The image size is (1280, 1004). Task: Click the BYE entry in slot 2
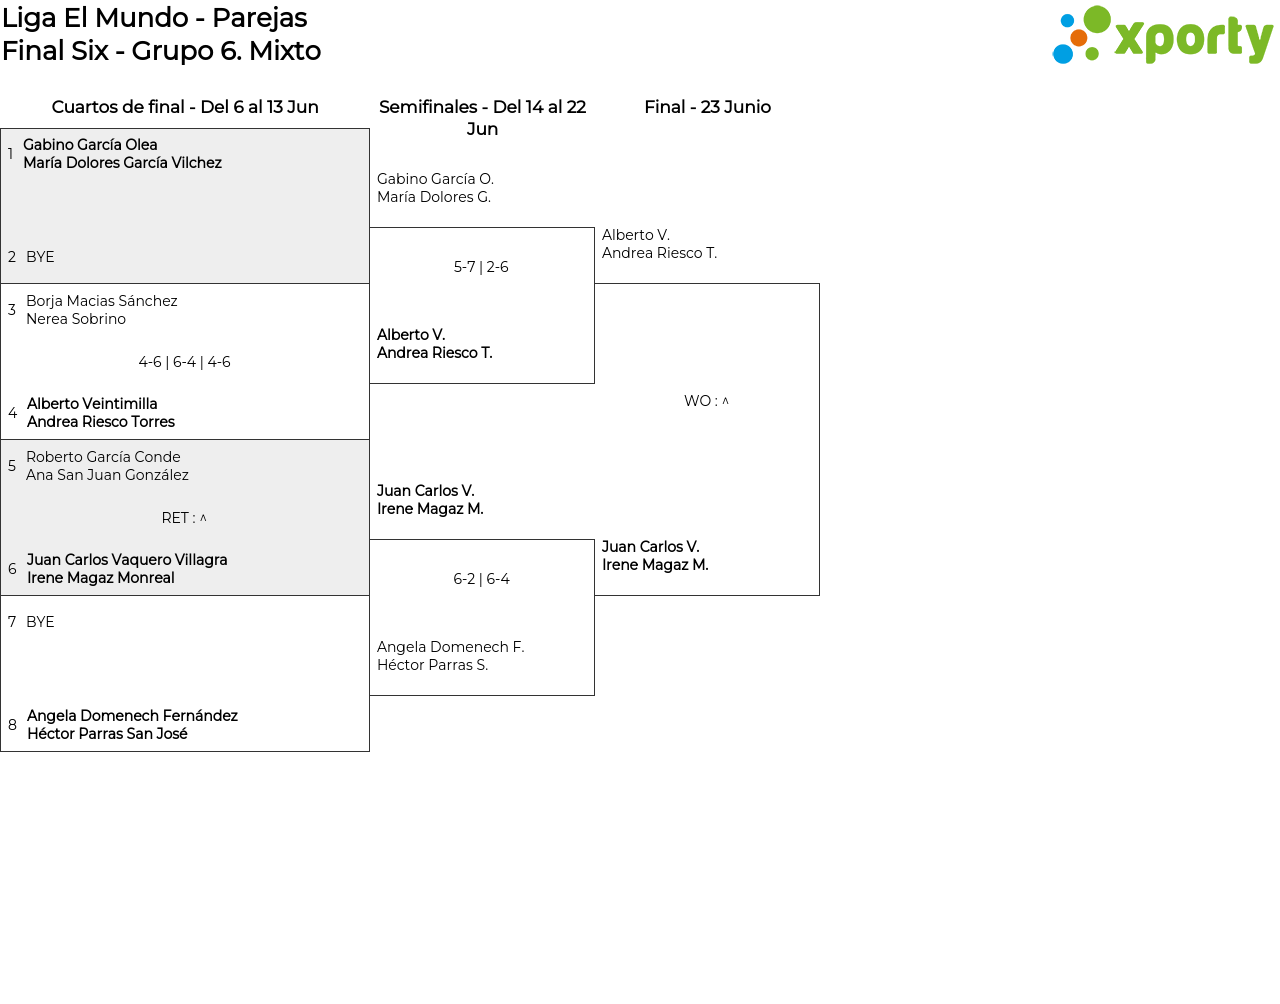click(40, 257)
